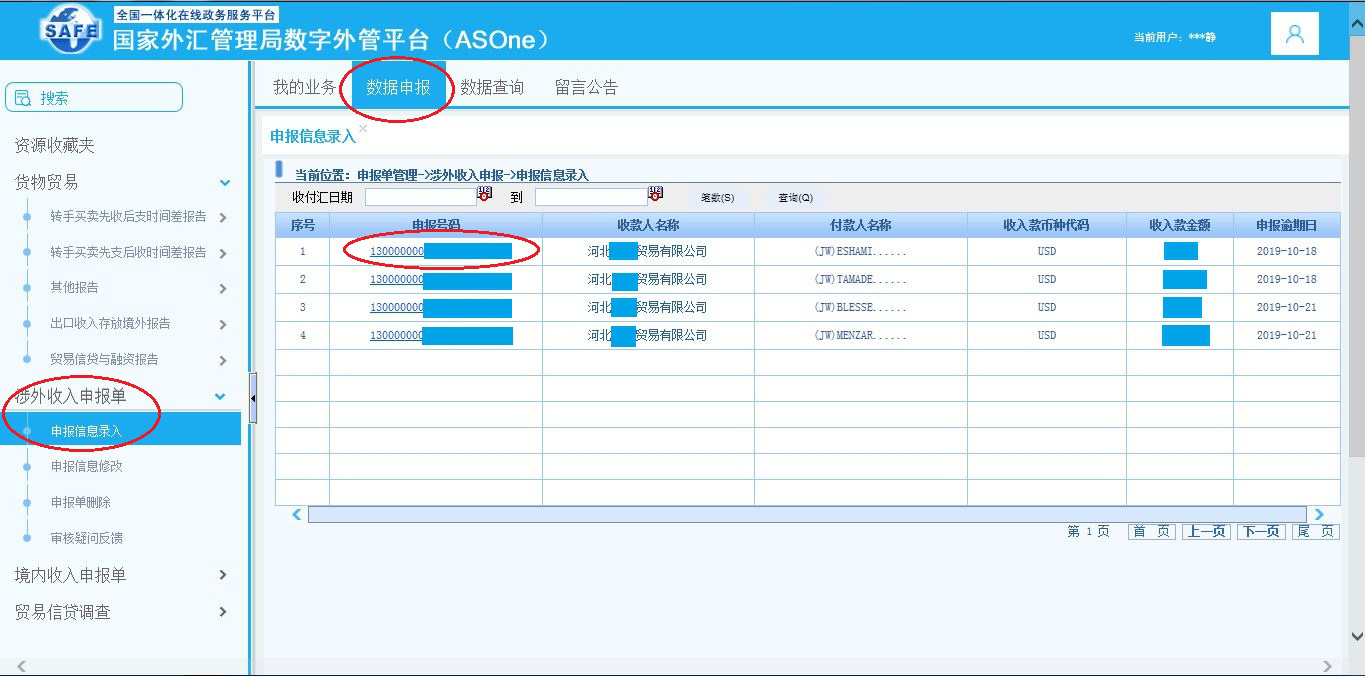Click the SAFE logo in the header
This screenshot has width=1365, height=676.
pyautogui.click(x=71, y=32)
